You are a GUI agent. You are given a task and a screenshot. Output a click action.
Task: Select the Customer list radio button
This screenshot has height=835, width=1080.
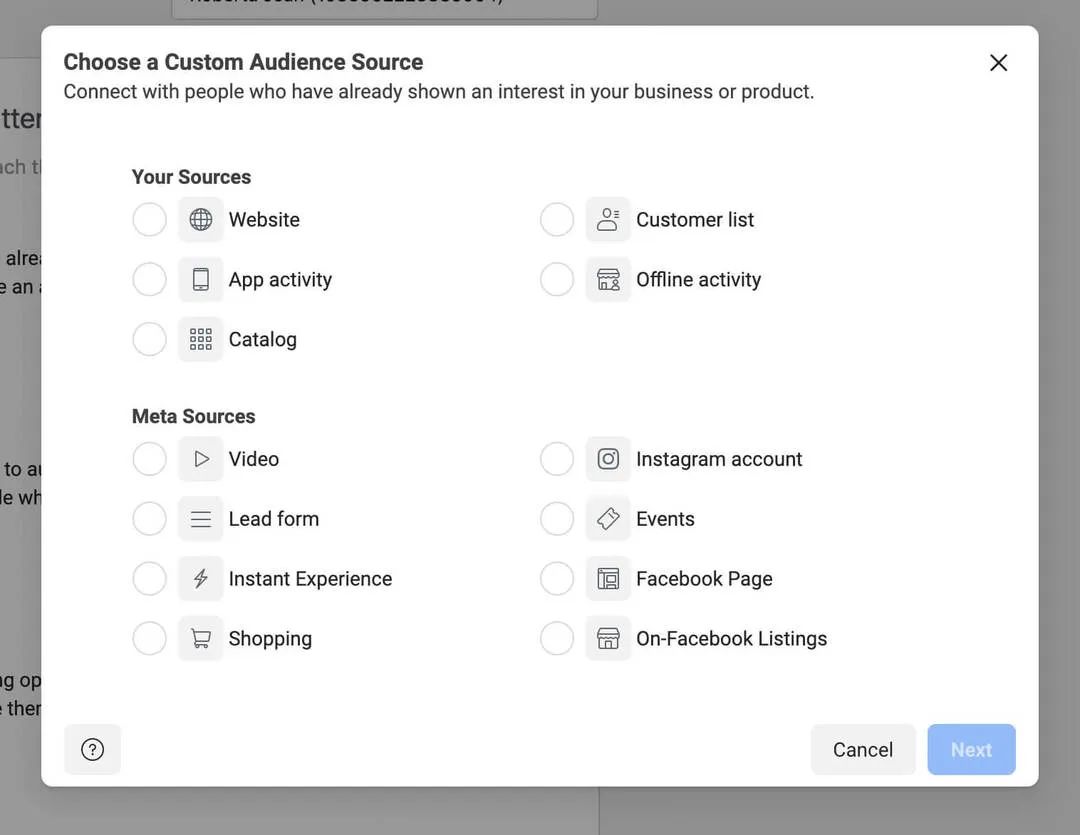(557, 220)
